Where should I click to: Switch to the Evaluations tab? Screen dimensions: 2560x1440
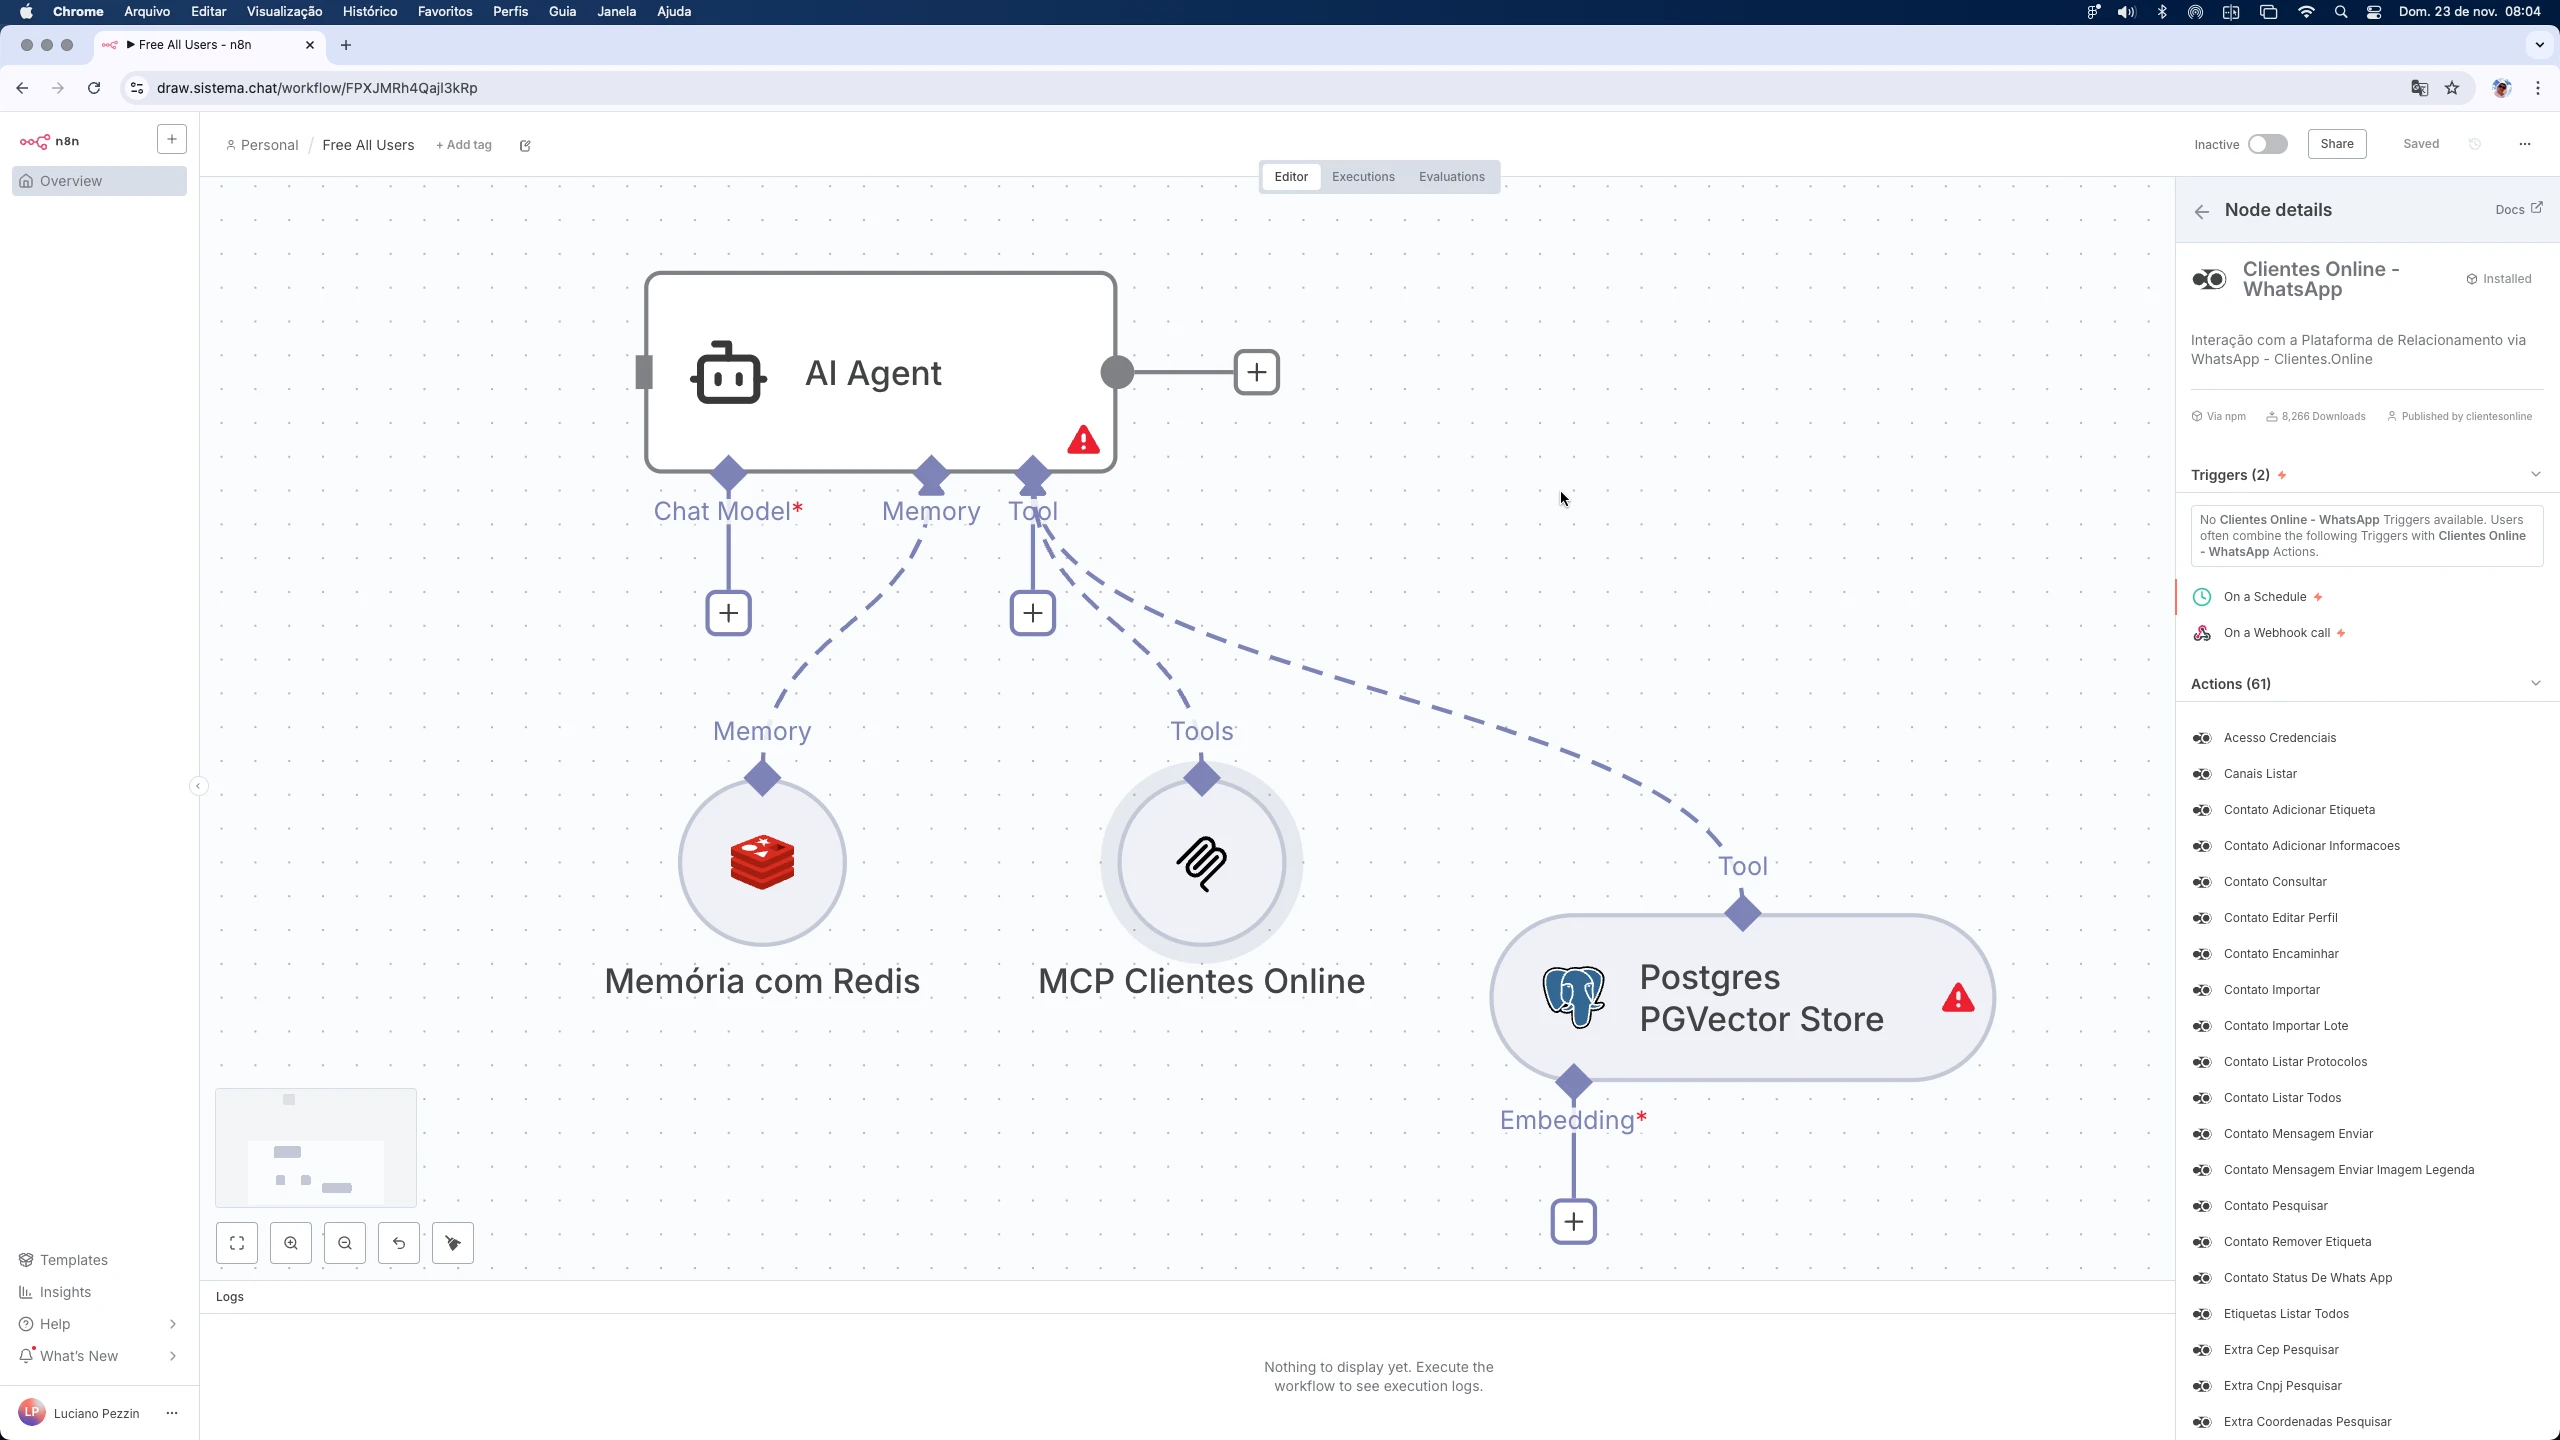[1451, 177]
